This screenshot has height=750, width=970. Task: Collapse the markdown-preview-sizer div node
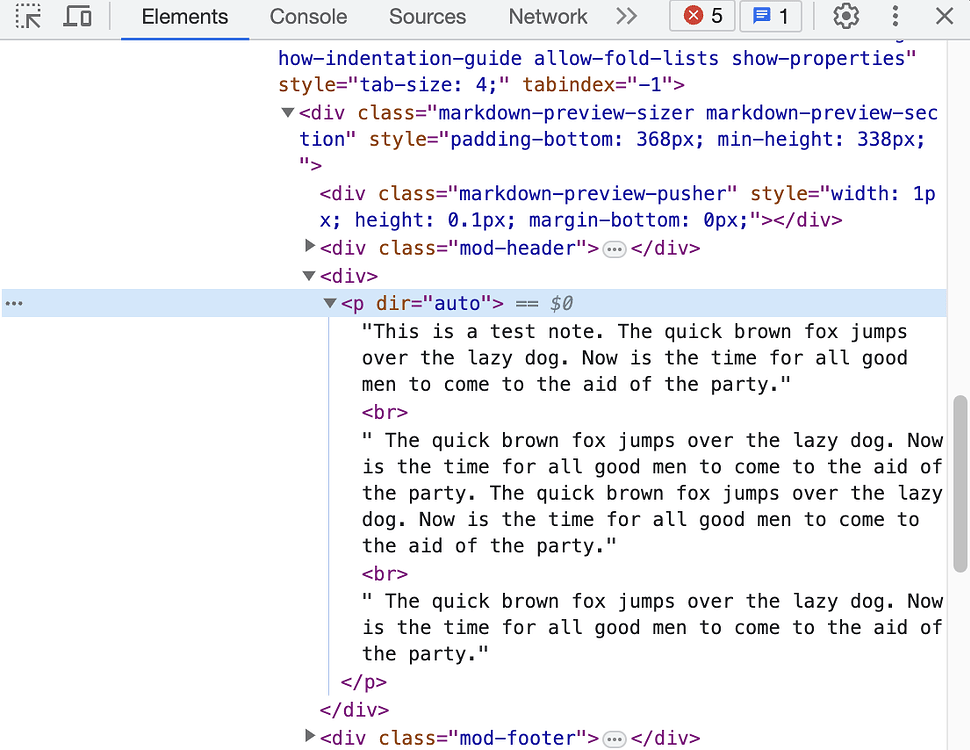(x=288, y=113)
